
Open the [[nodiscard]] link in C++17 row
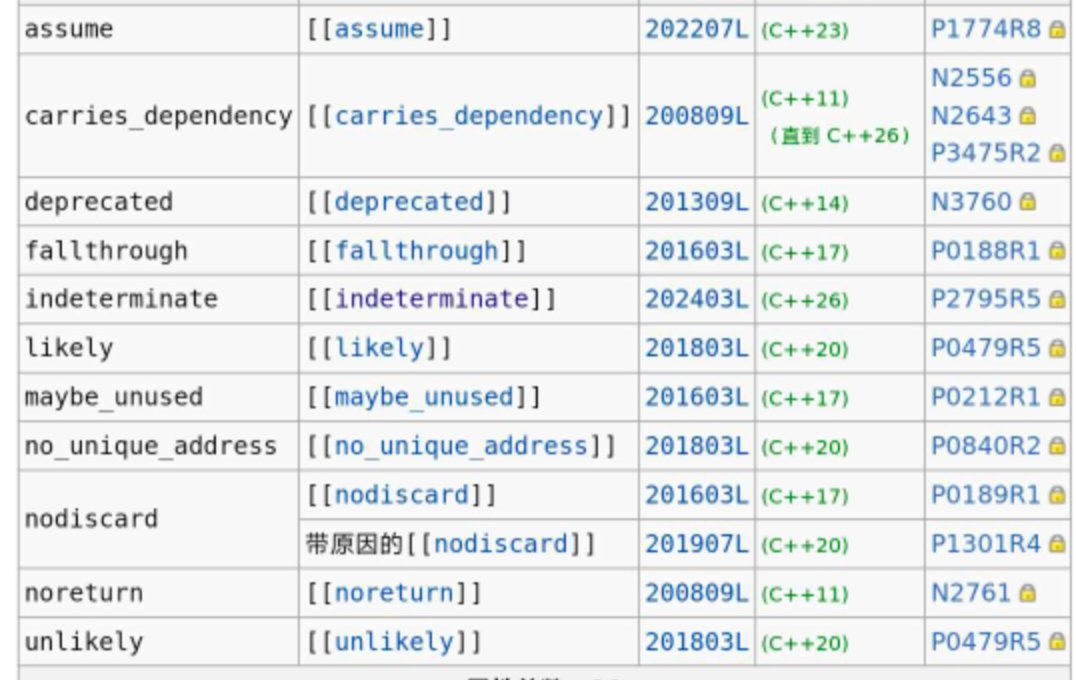coord(401,495)
